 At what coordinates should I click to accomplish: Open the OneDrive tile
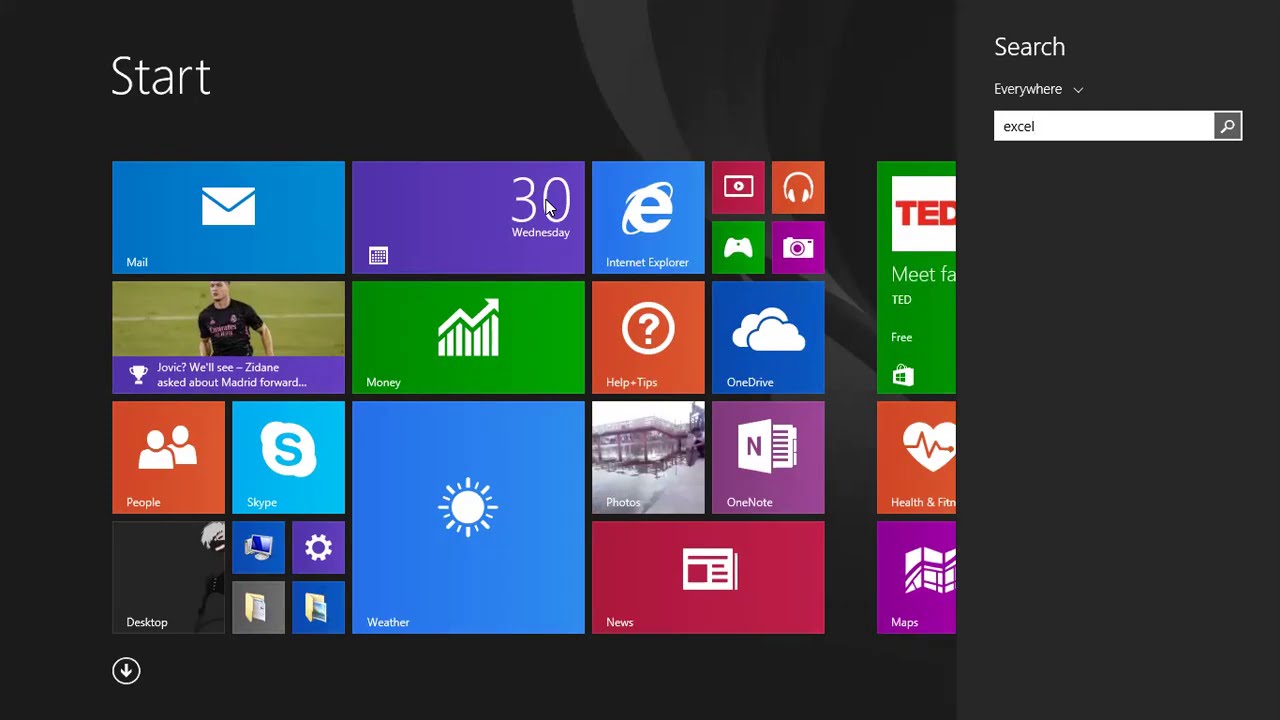click(x=768, y=337)
